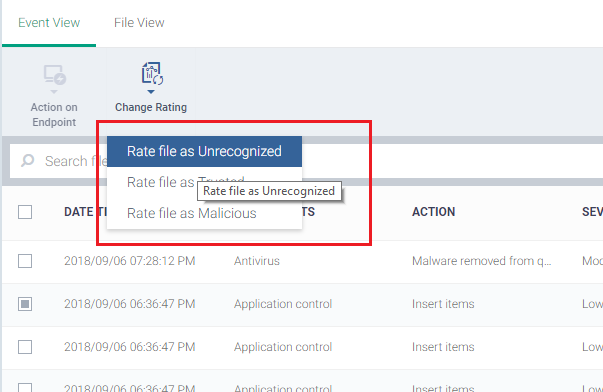The height and width of the screenshot is (392, 603).
Task: Uncheck the selected 06:36:47 PM row checkbox
Action: pyautogui.click(x=25, y=304)
